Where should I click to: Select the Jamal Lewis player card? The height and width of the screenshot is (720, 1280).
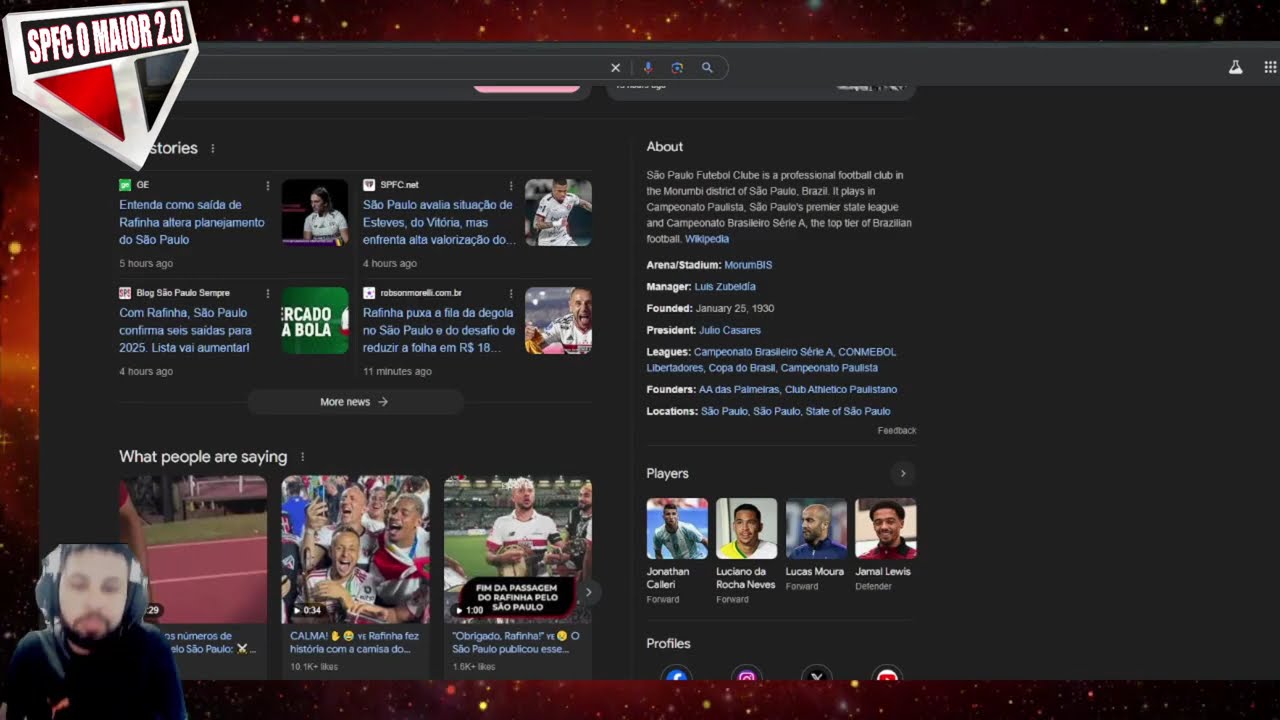tap(885, 545)
